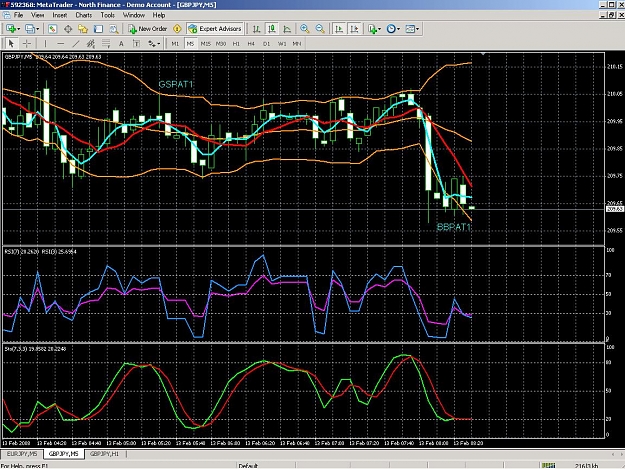625x469 pixels.
Task: Switch to the GBPJPY,H1 chart tab
Action: [x=104, y=454]
